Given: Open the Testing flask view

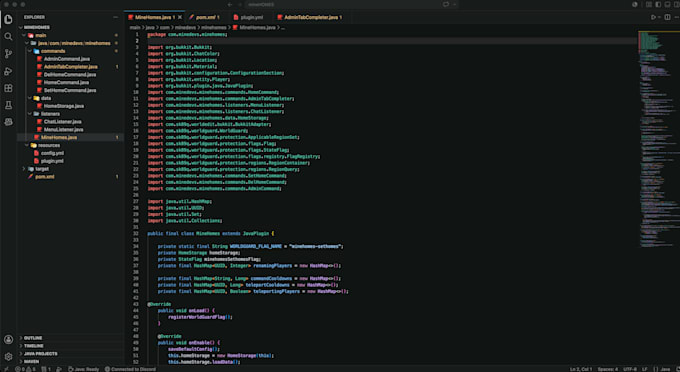Looking at the screenshot, I should 8,105.
